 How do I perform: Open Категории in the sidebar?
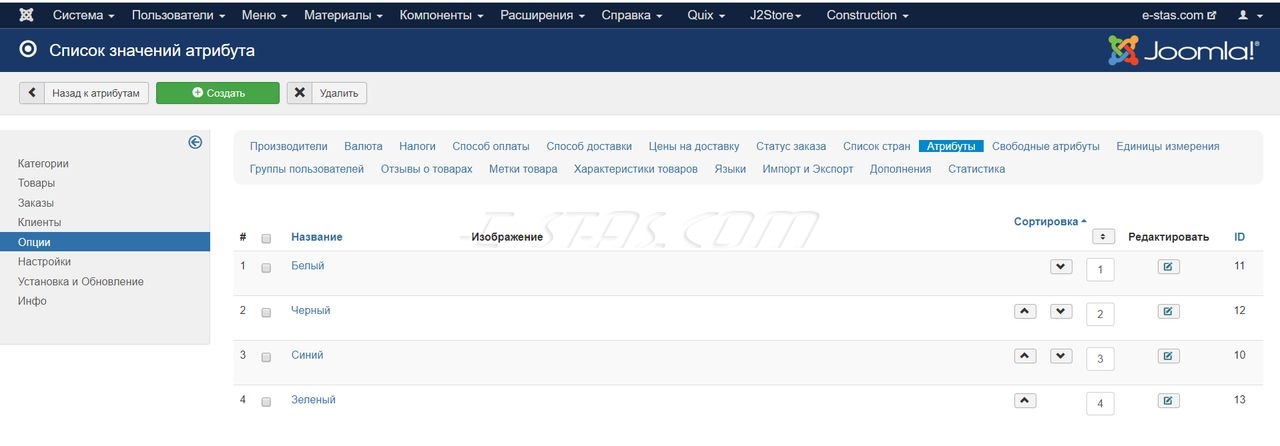(43, 163)
